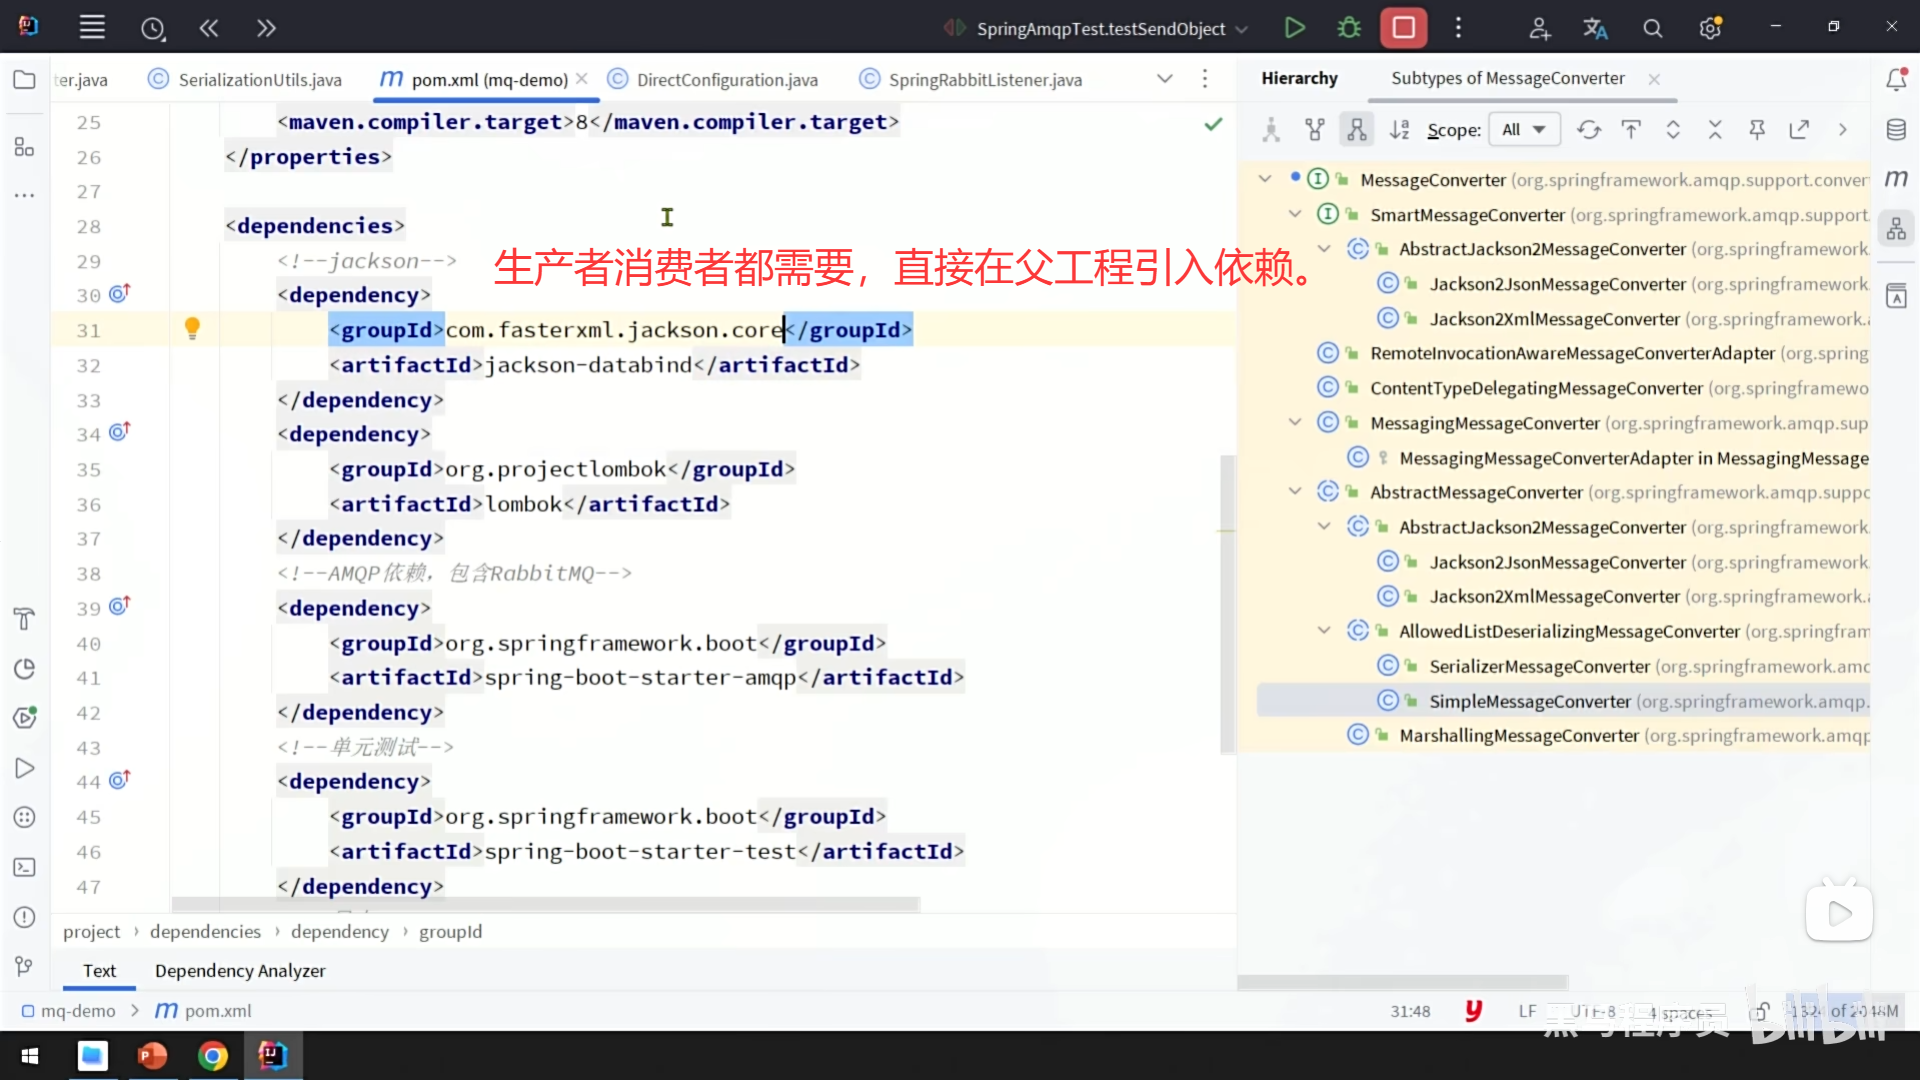Select SimpleMessageConverter in hierarchy tree
The height and width of the screenshot is (1080, 1920).
pyautogui.click(x=1529, y=701)
